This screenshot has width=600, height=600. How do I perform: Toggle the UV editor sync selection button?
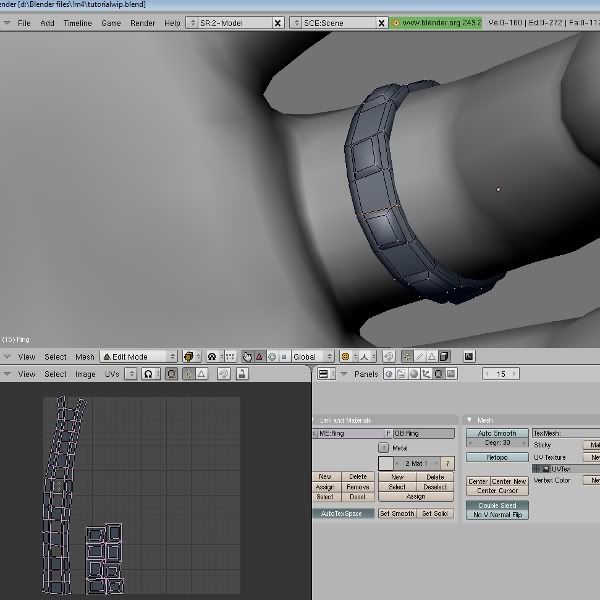(171, 374)
